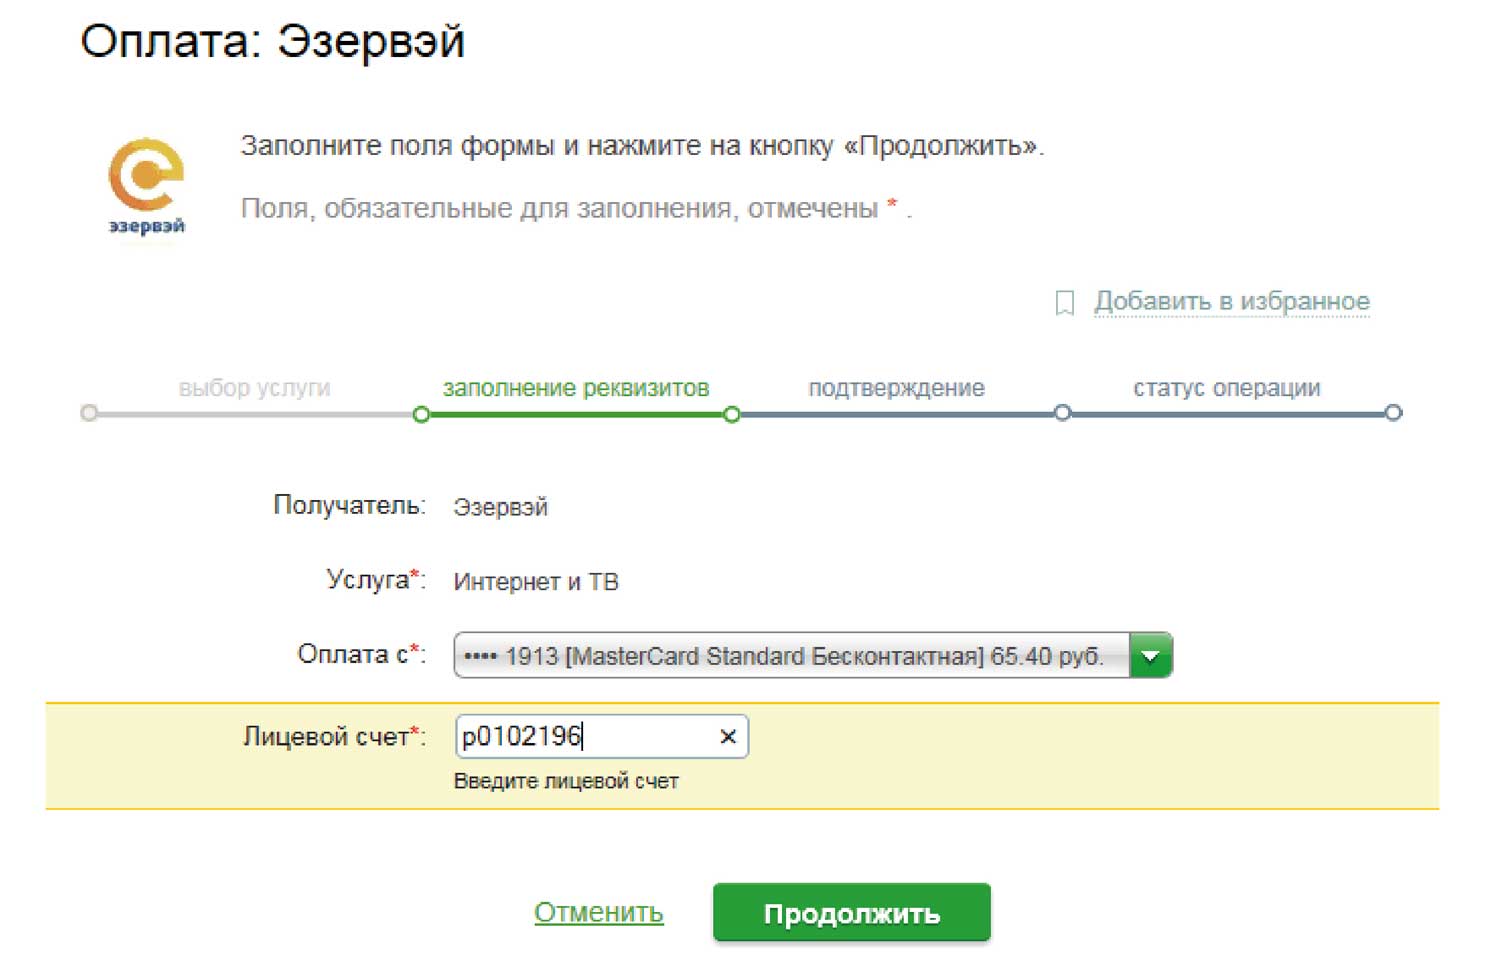Click the Получатель: field label
Image resolution: width=1500 pixels, height=975 pixels.
349,505
